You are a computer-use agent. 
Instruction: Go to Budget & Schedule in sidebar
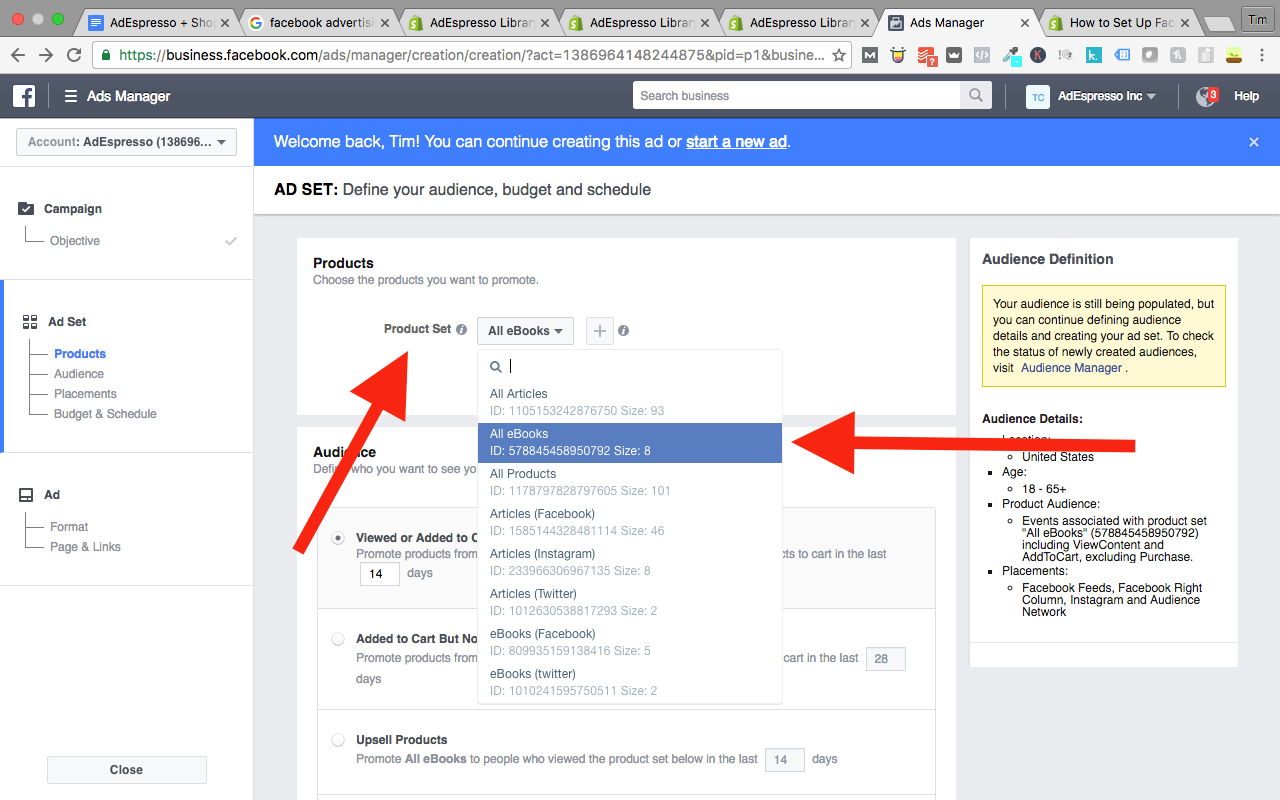pos(105,414)
